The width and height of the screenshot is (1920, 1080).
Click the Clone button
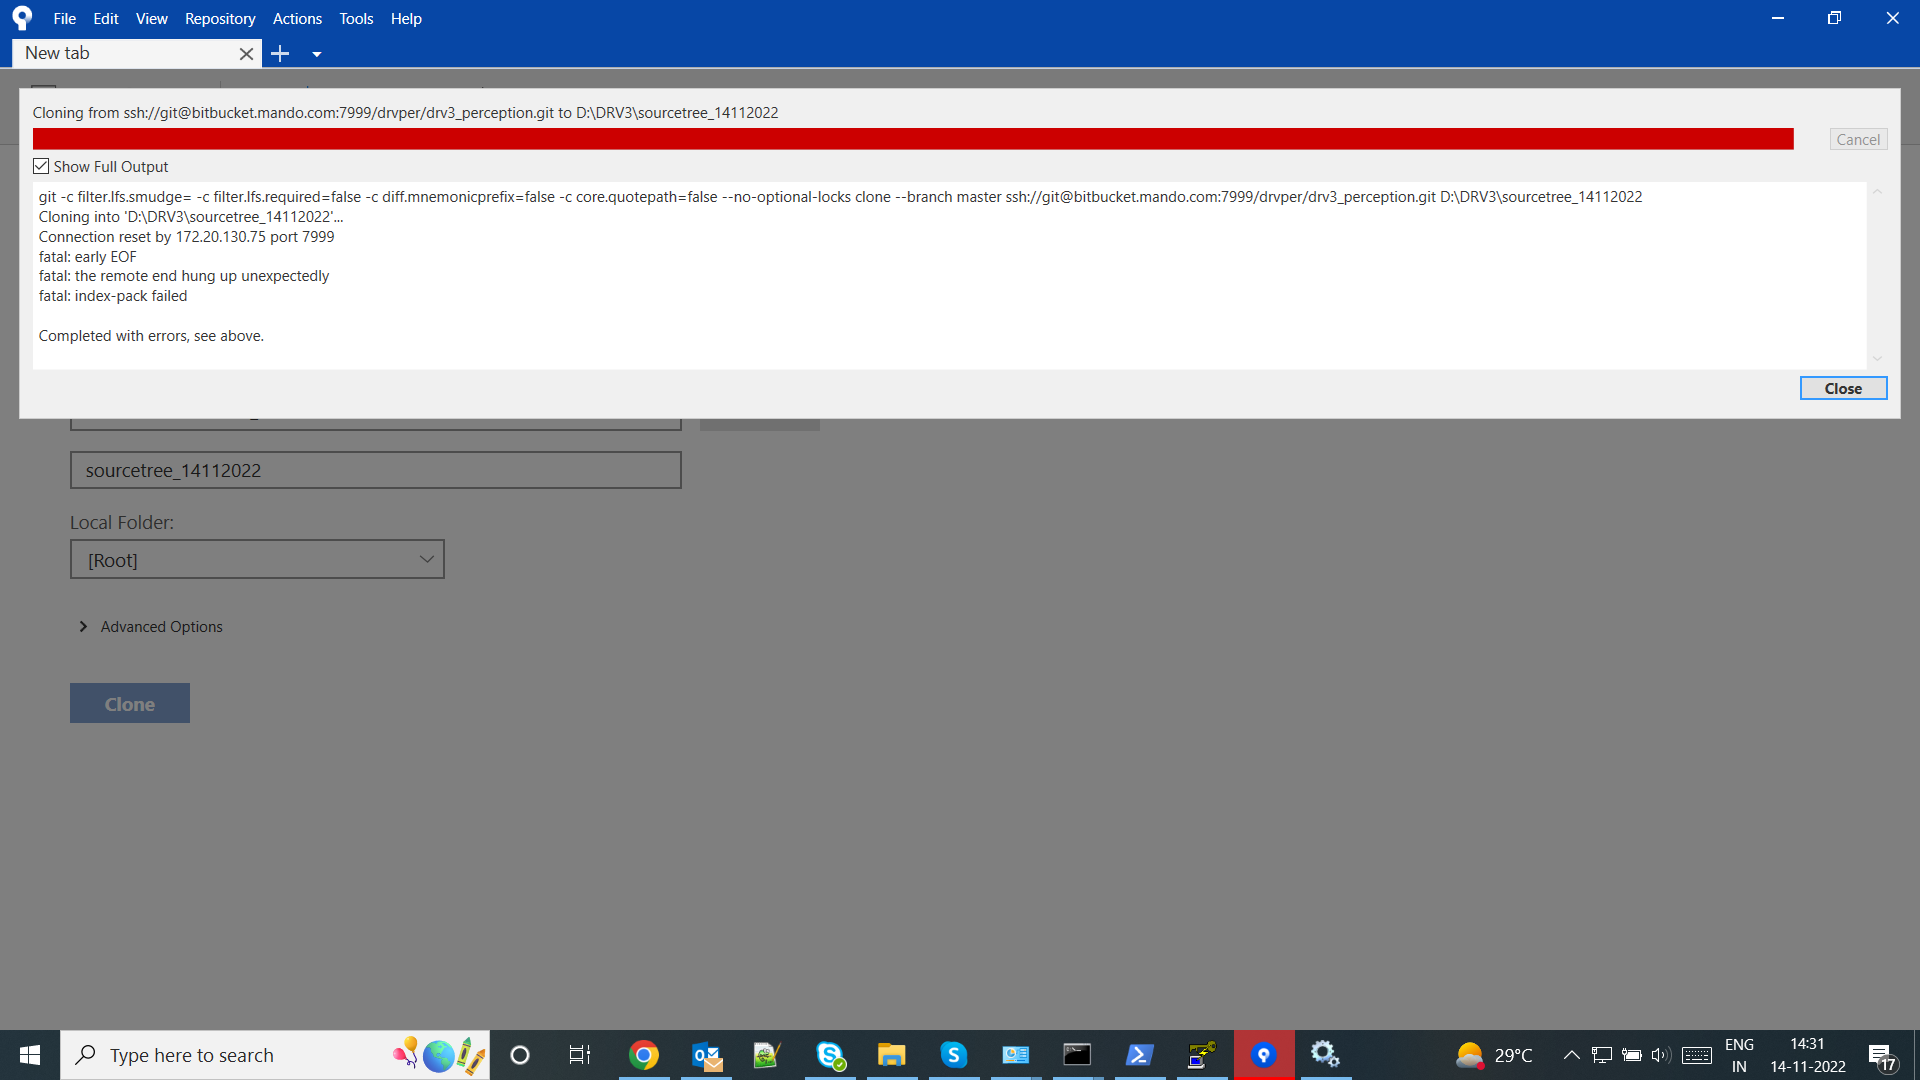coord(130,703)
